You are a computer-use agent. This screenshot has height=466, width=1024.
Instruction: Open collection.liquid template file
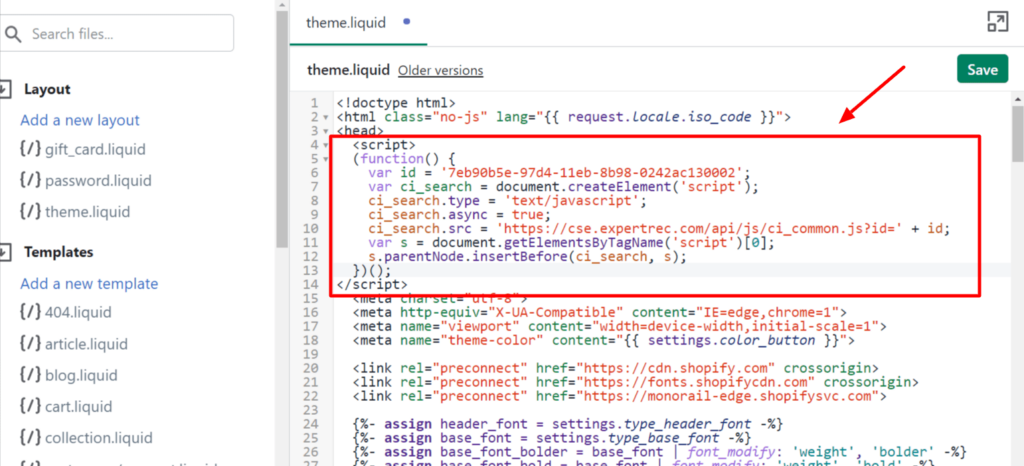99,438
